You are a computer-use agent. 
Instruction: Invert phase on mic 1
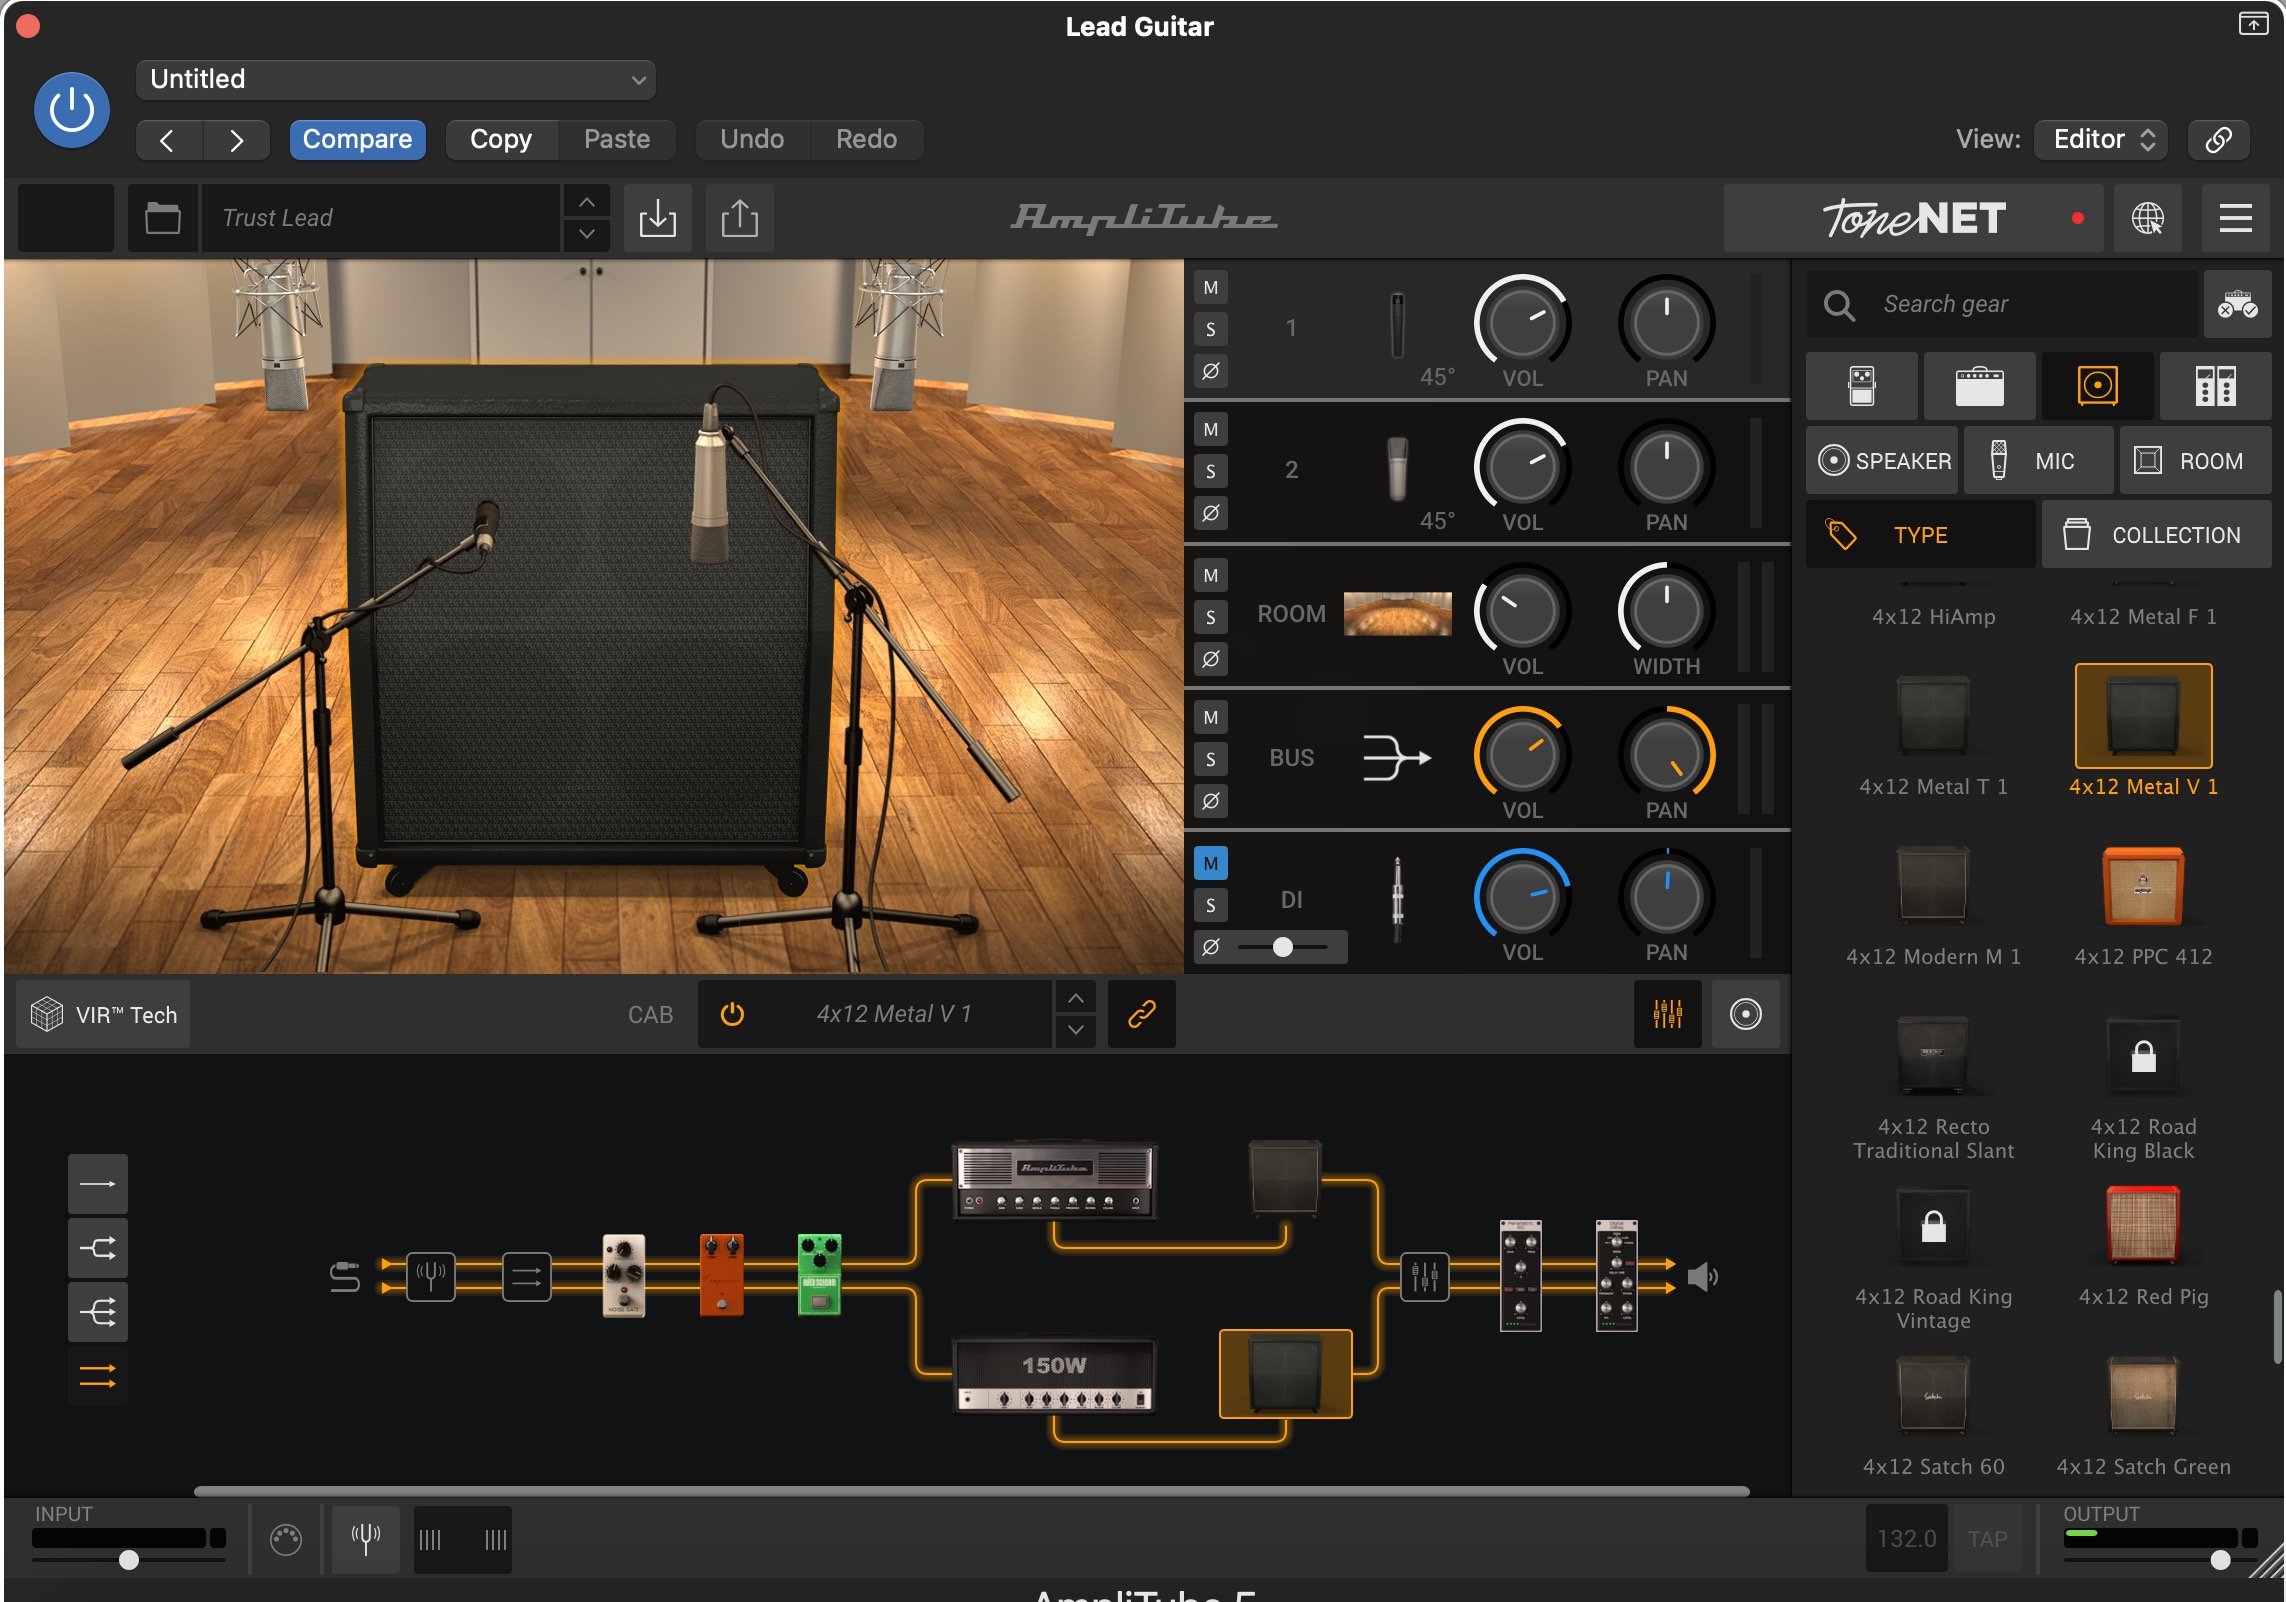pyautogui.click(x=1210, y=371)
